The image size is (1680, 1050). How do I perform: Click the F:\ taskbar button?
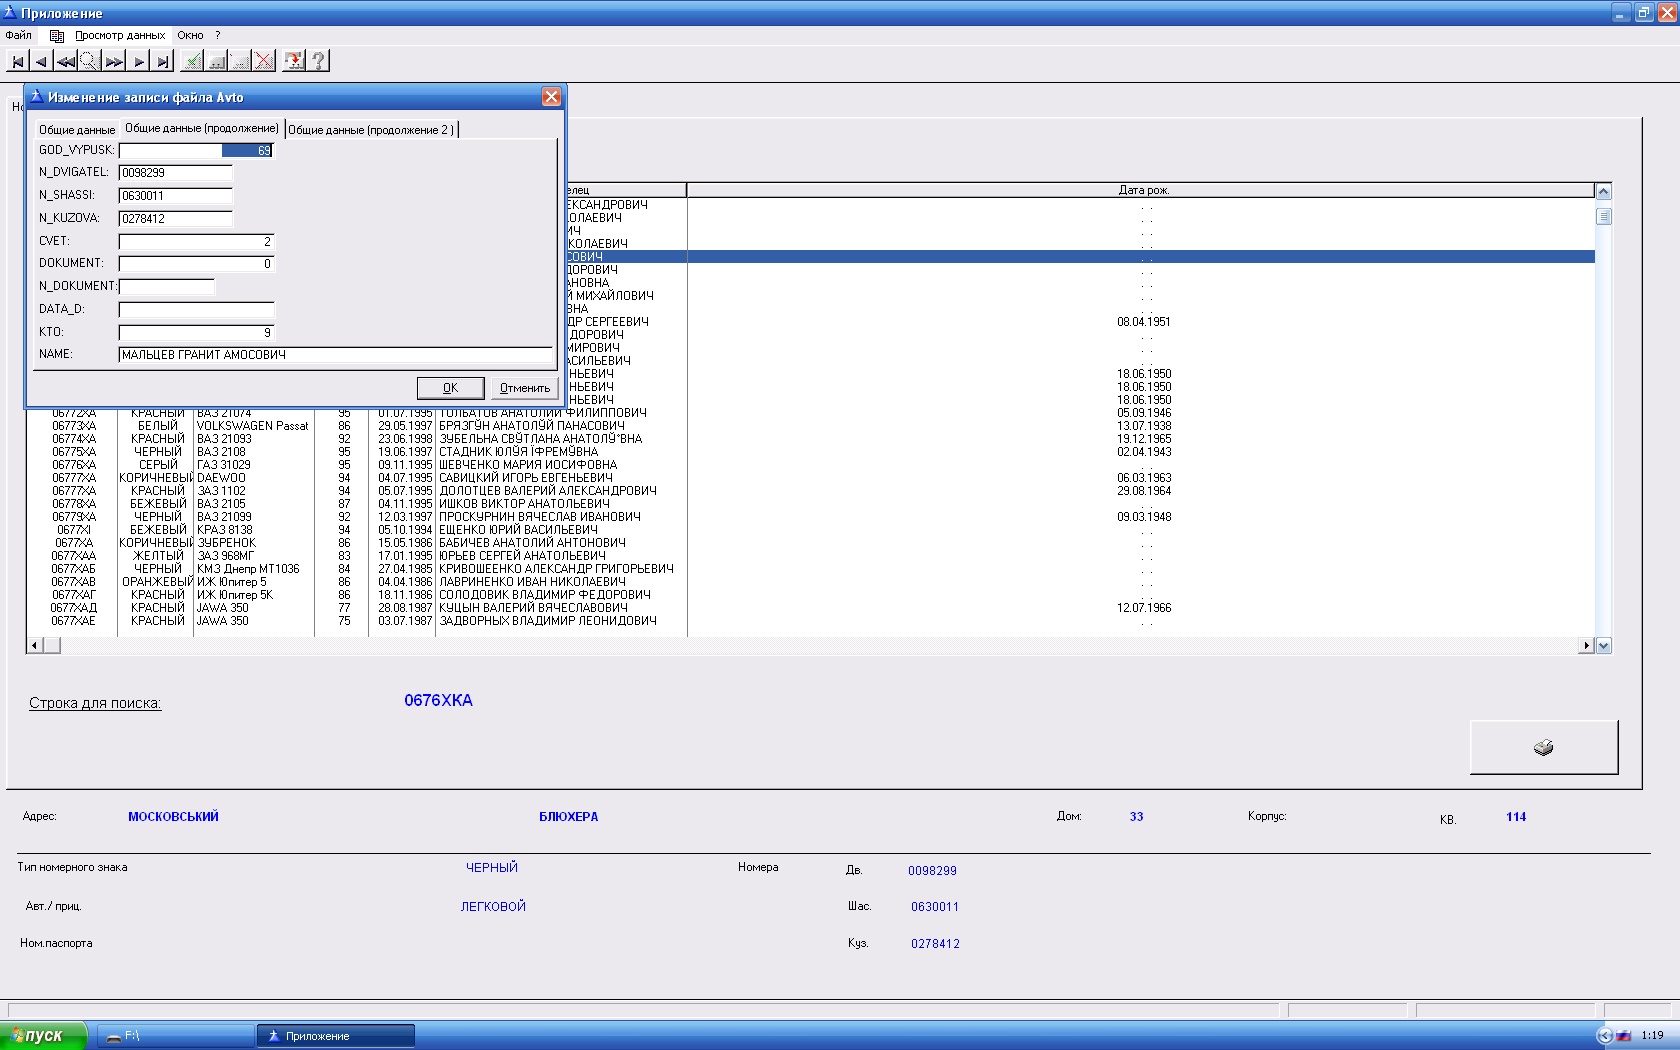point(177,1036)
